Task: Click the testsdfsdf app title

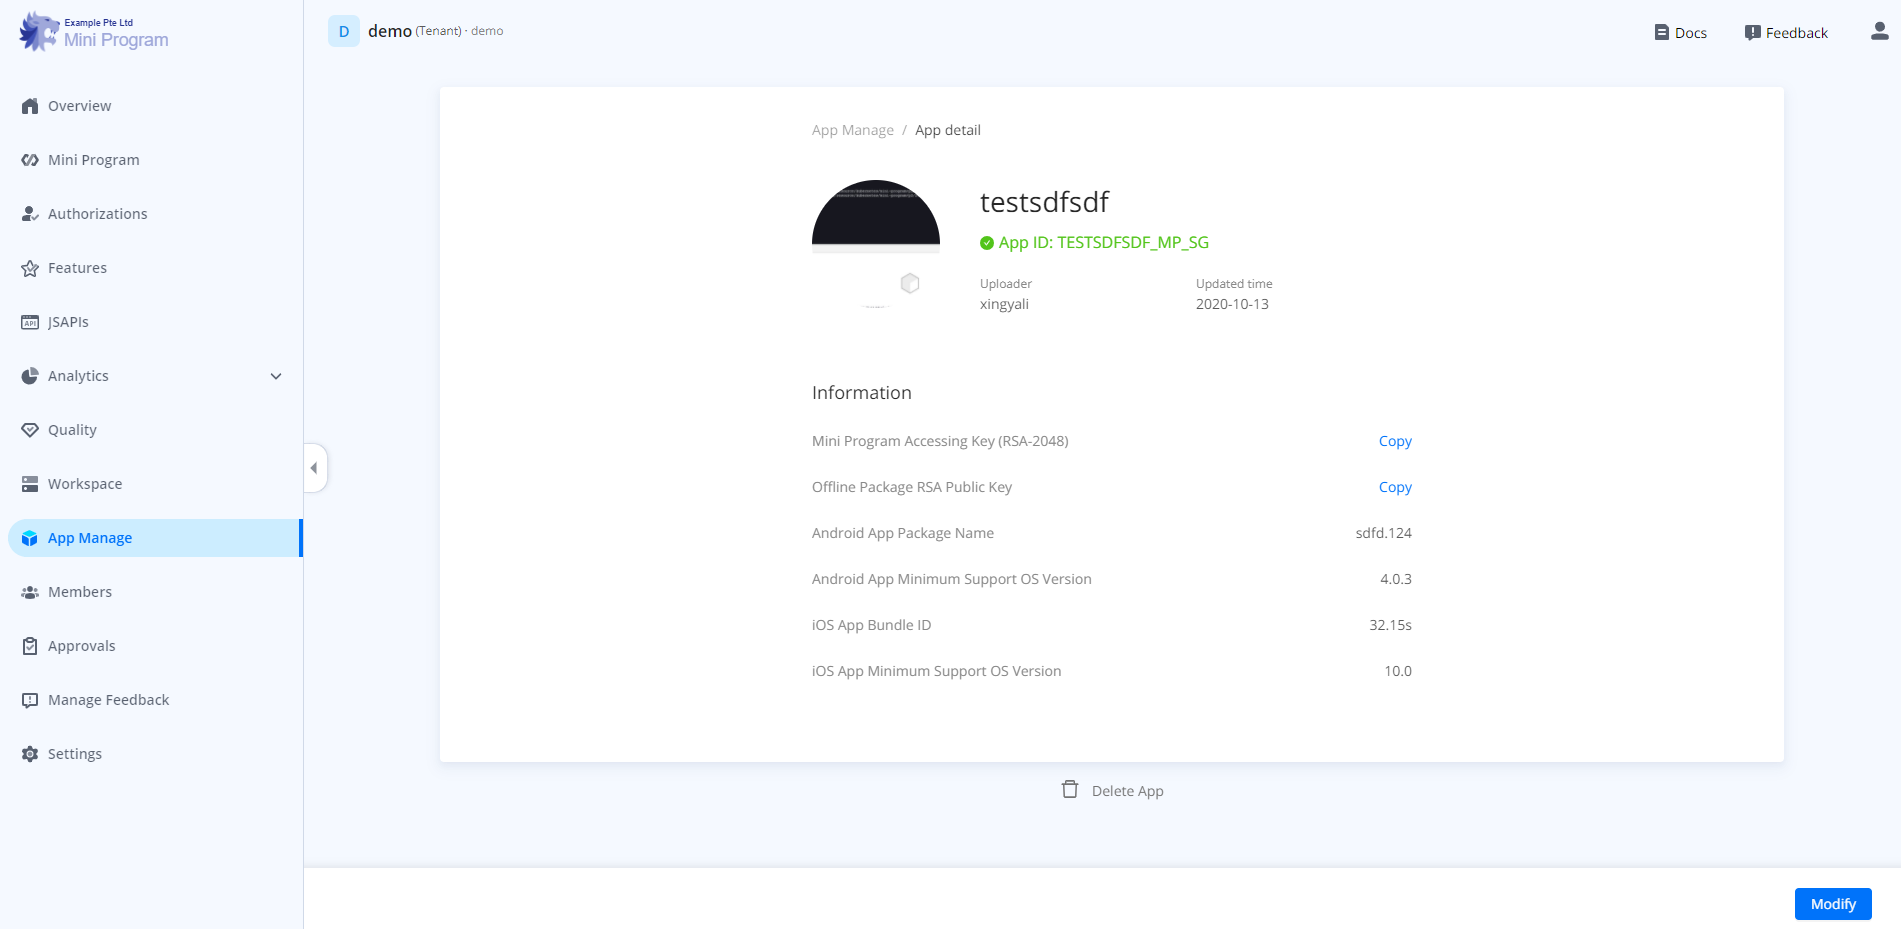Action: [x=1044, y=202]
